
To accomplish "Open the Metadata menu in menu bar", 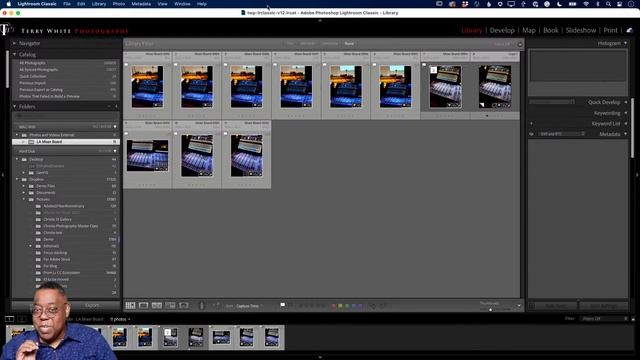I will pos(141,4).
